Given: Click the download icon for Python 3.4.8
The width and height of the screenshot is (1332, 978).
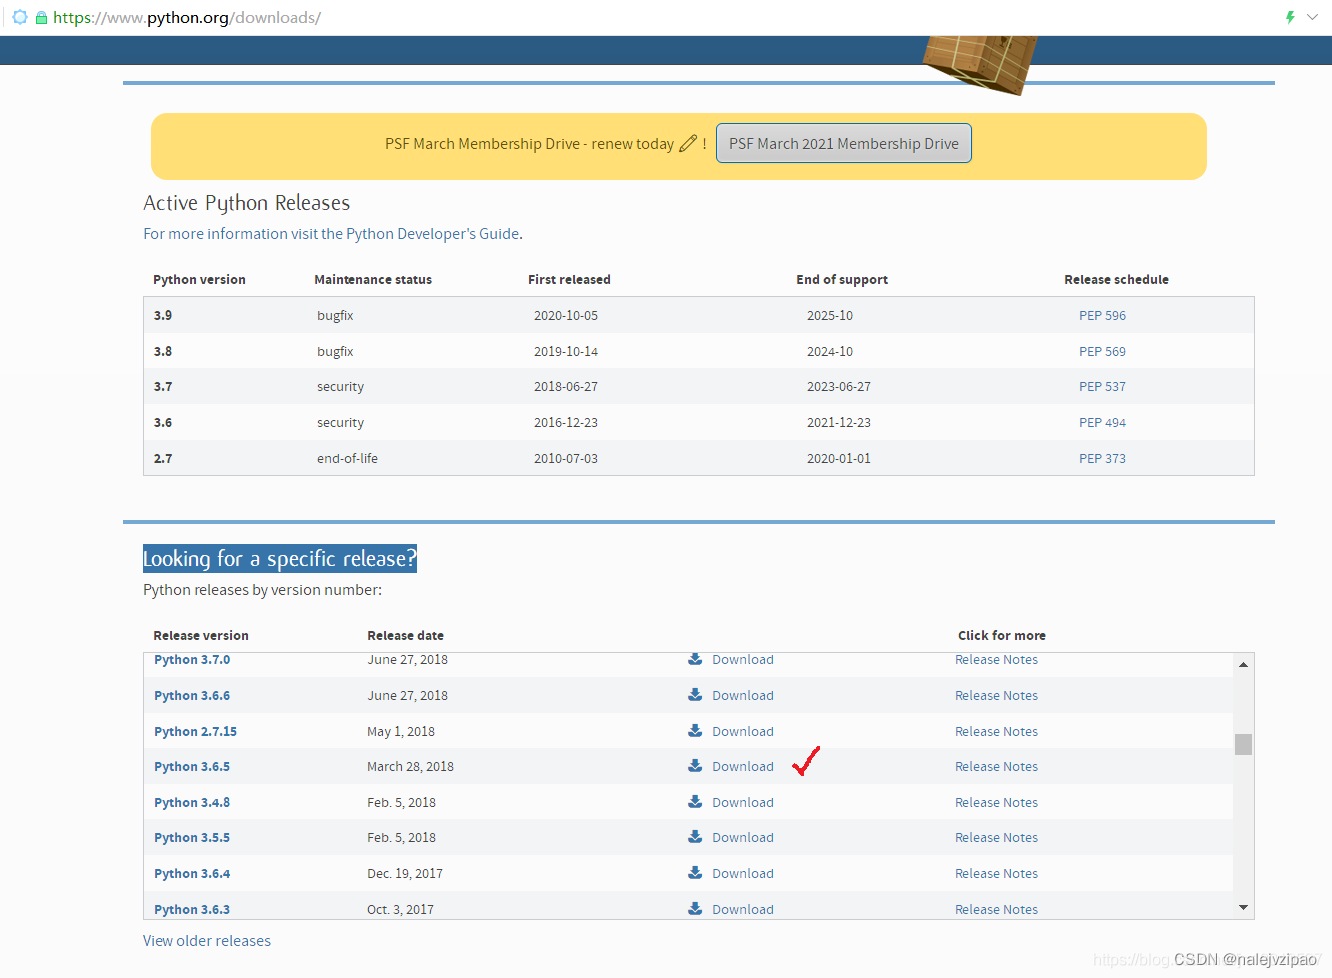Looking at the screenshot, I should tap(695, 802).
